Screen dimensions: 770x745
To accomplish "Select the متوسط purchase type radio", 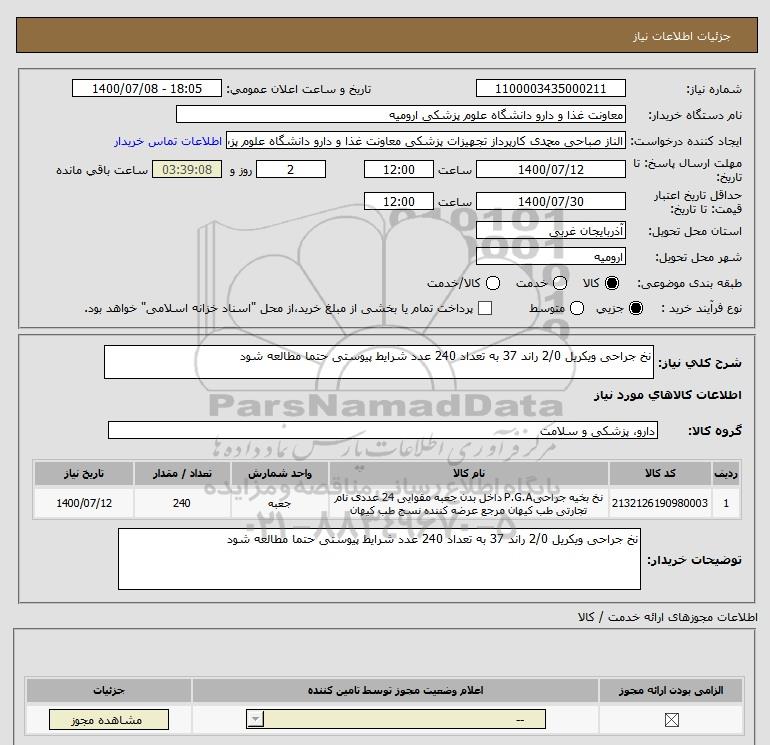I will 577,308.
